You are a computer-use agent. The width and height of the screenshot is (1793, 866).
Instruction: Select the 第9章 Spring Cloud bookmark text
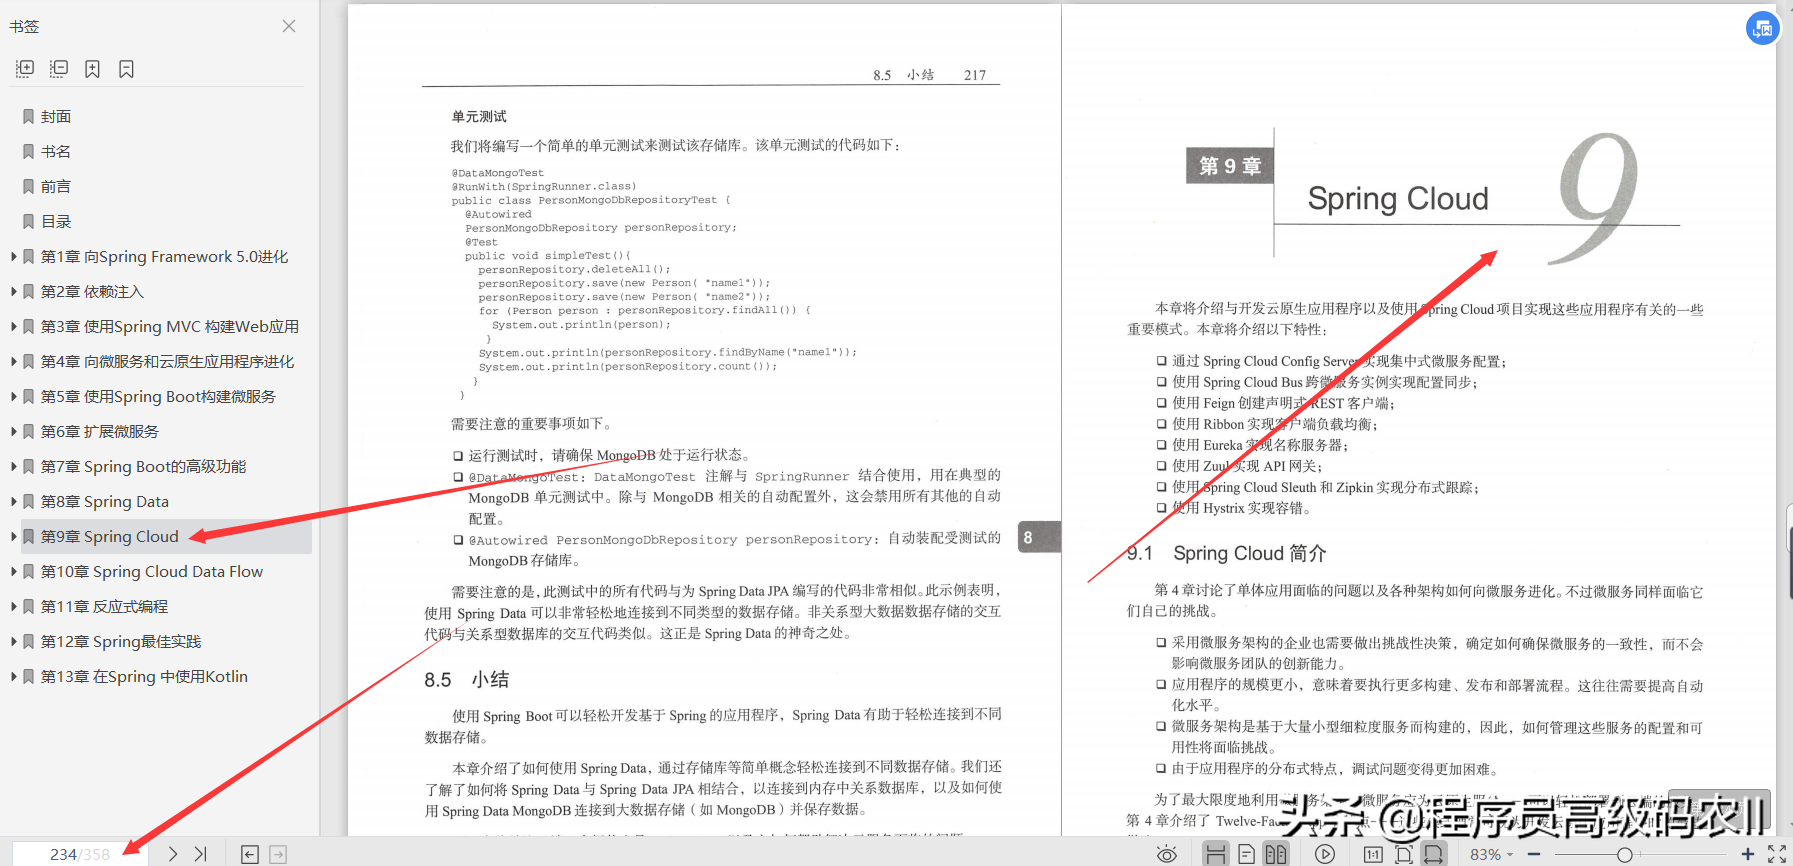tap(110, 536)
